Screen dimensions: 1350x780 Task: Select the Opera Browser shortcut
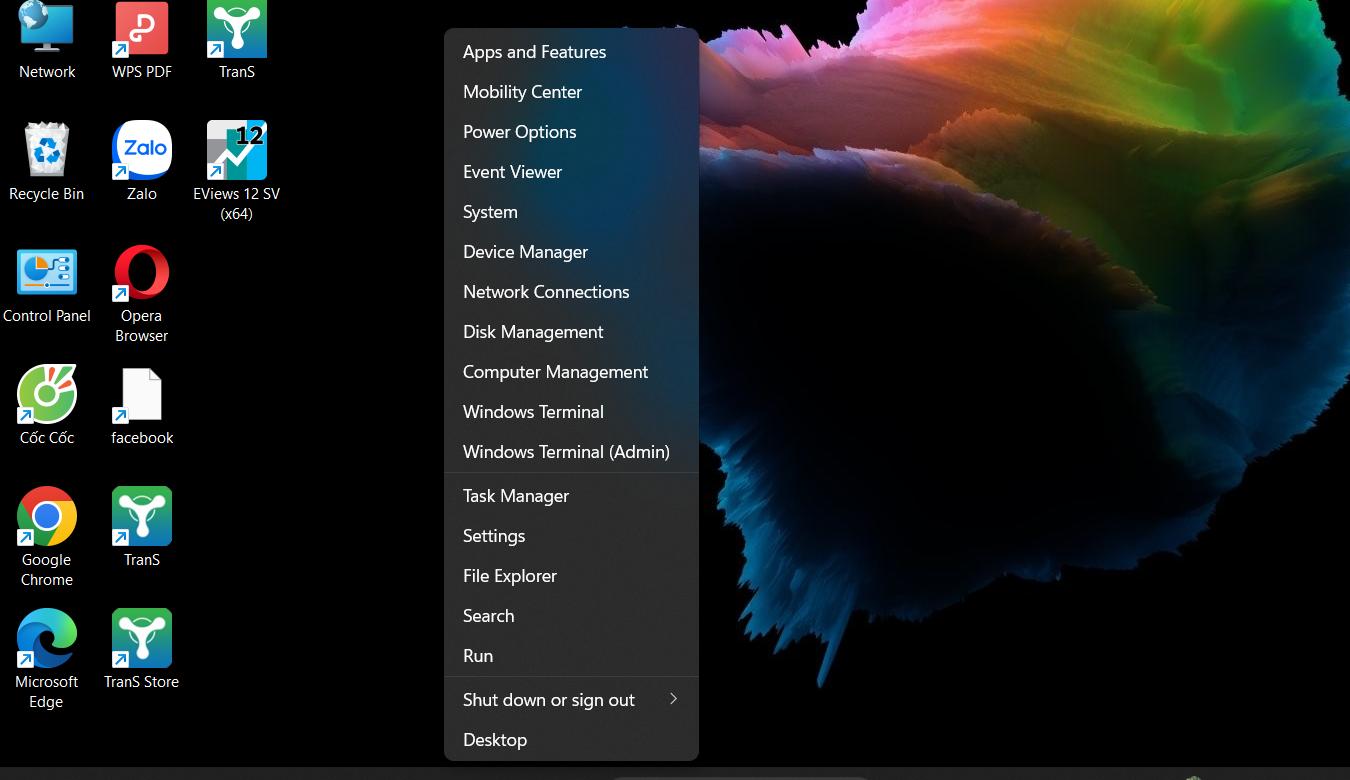142,294
